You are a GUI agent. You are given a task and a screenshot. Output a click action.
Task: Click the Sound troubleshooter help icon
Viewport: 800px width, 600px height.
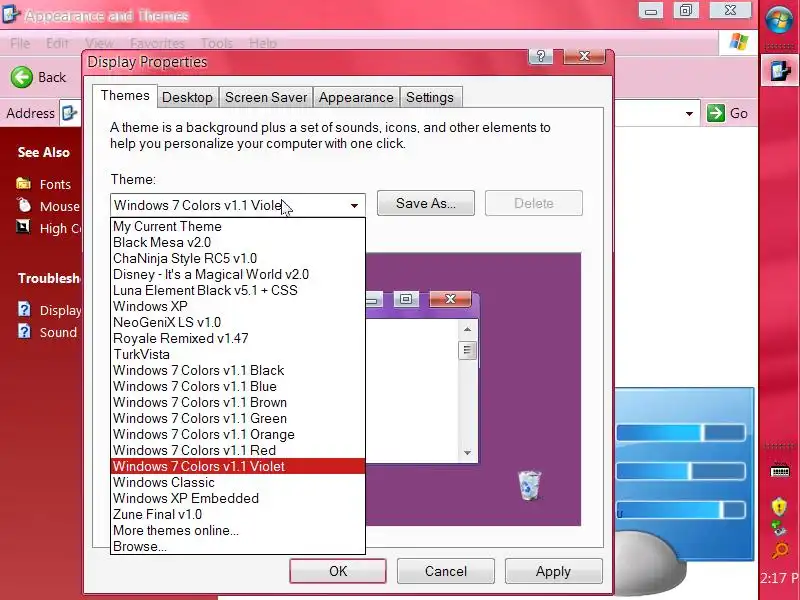pos(24,331)
